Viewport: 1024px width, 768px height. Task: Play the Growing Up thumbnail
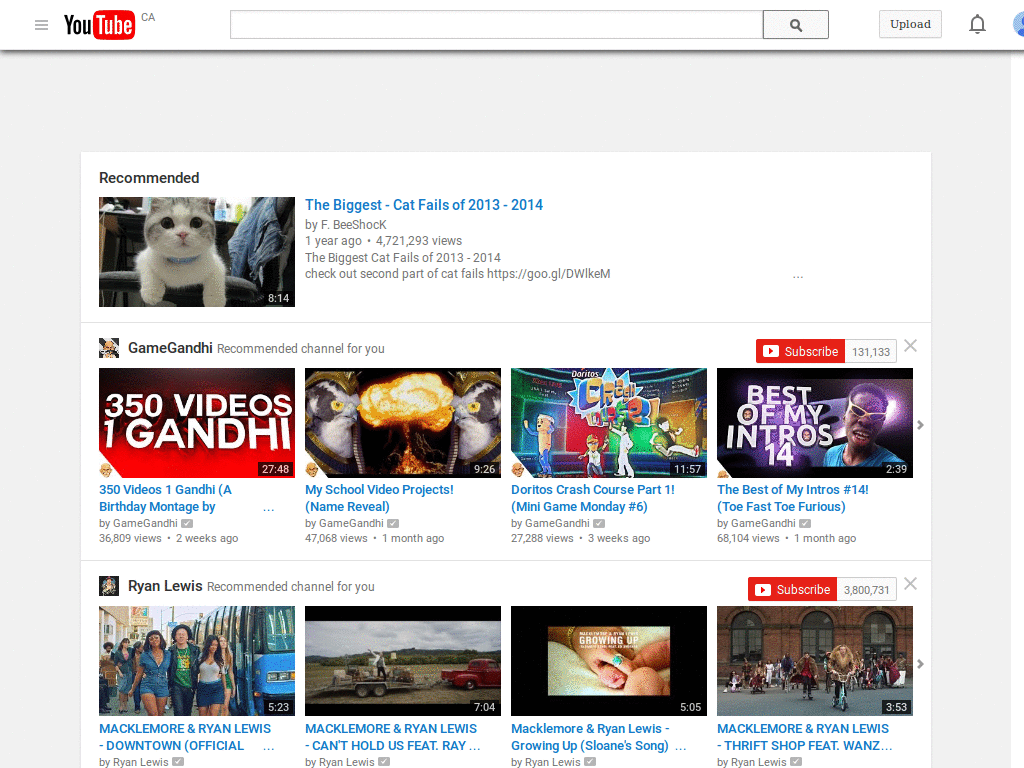(x=609, y=661)
